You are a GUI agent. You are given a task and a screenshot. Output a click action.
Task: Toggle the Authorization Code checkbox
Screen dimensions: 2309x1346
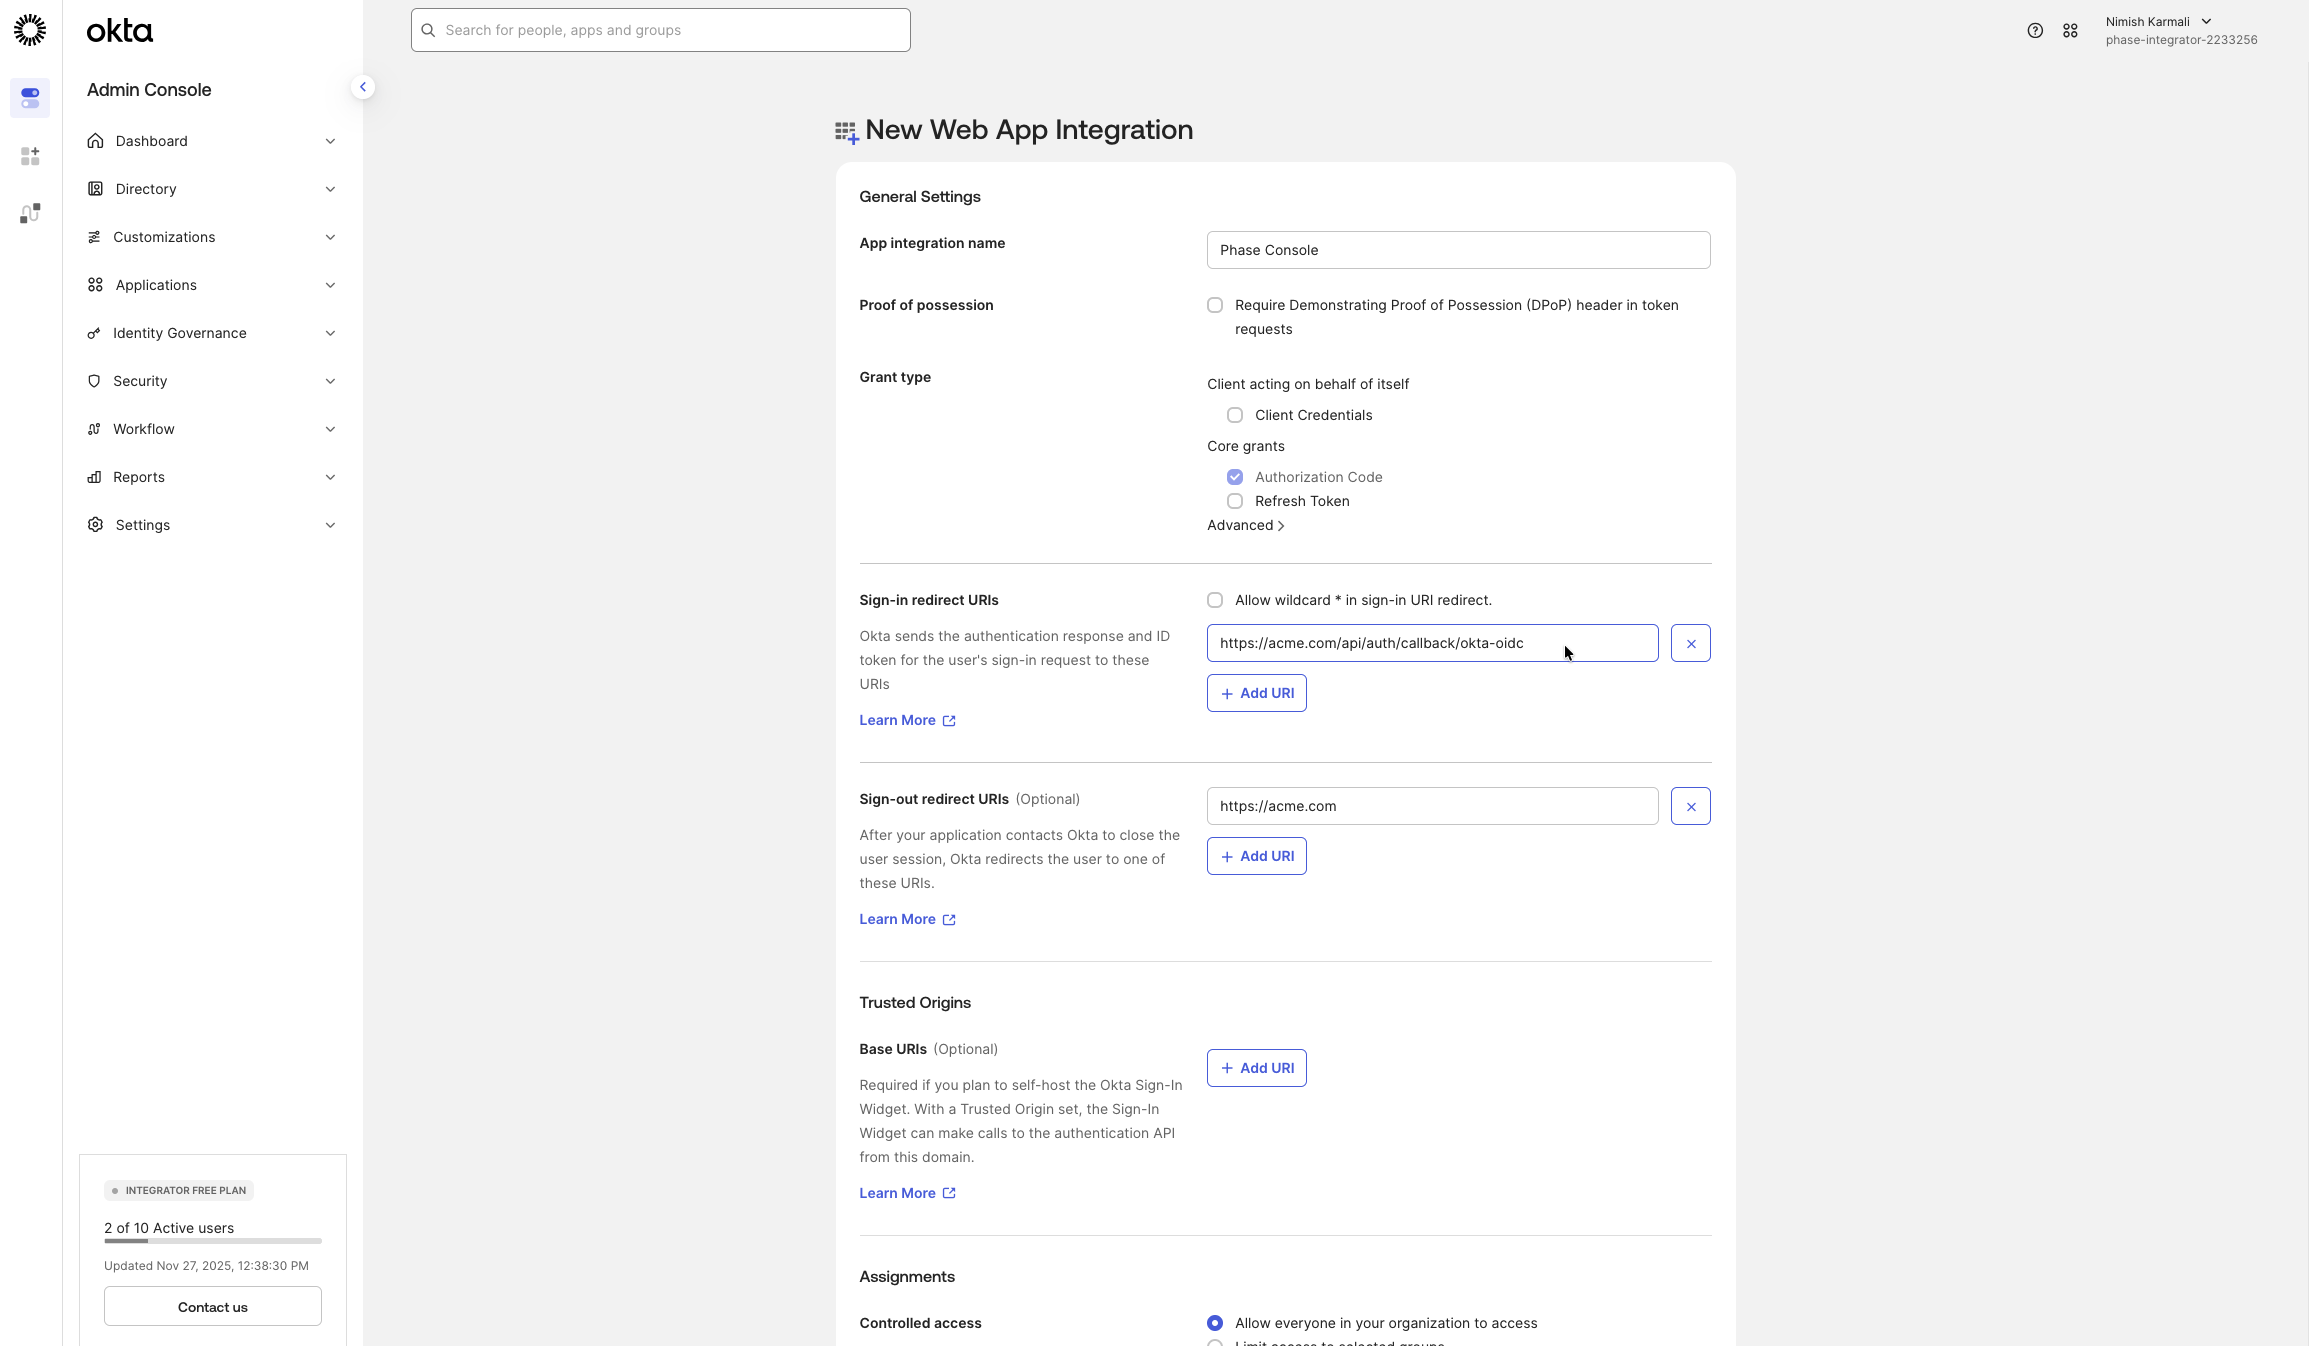(1235, 477)
